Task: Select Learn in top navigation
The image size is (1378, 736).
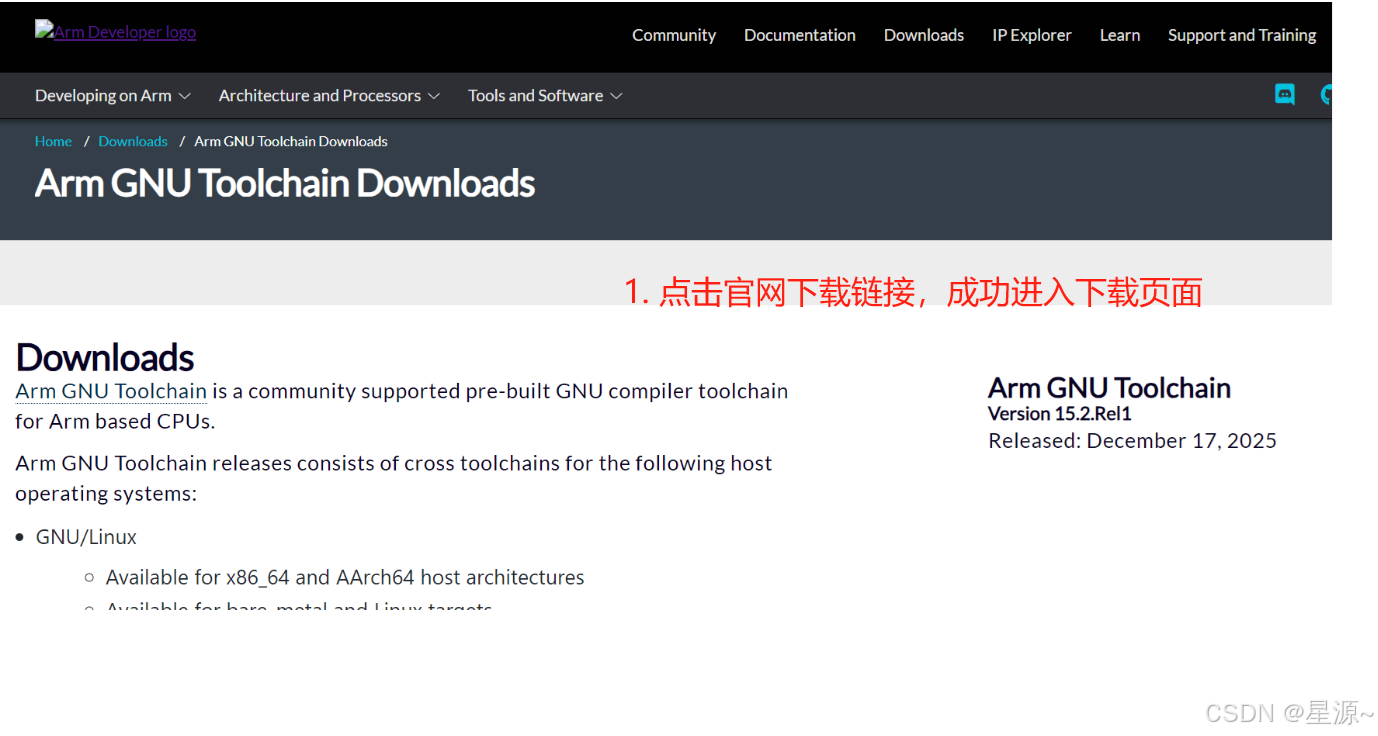Action: 1120,35
